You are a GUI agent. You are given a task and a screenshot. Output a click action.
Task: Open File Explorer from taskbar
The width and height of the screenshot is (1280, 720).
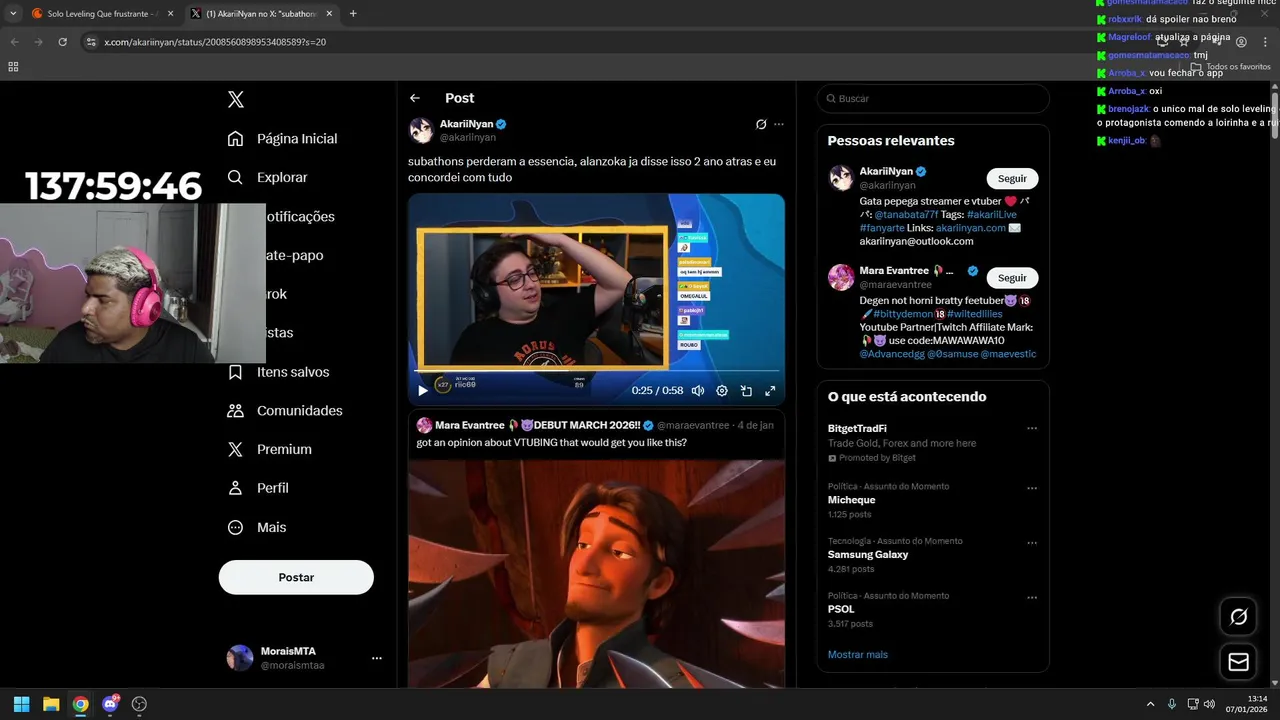pos(51,704)
